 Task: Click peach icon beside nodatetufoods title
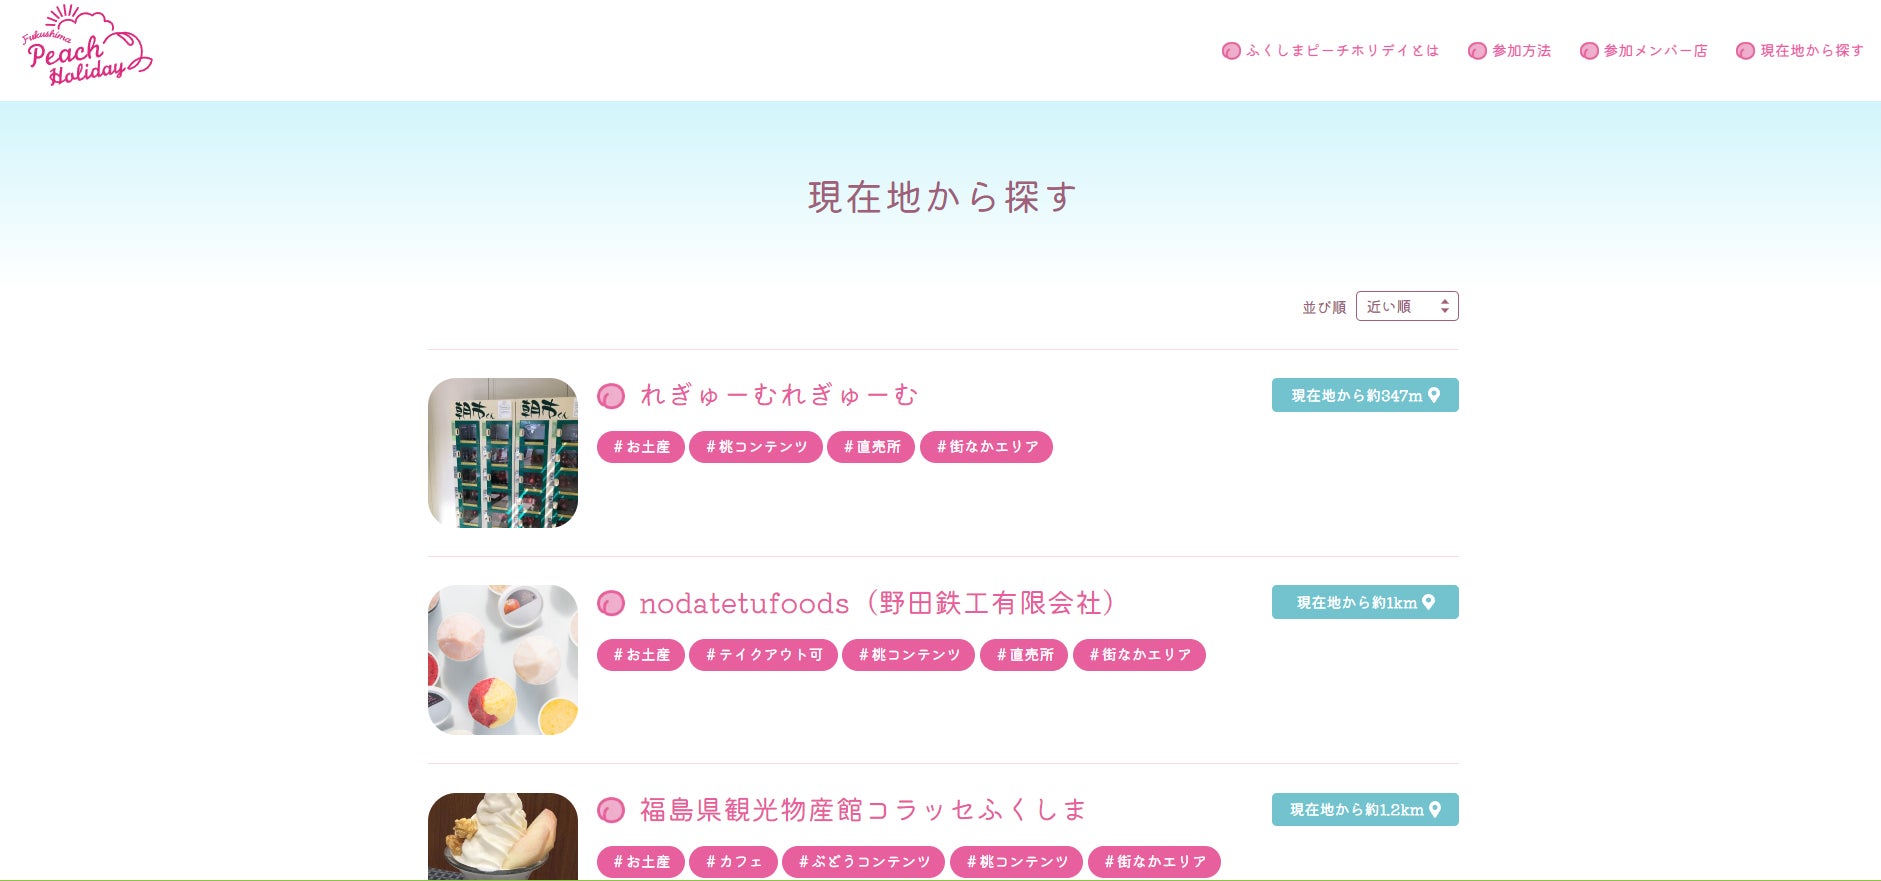[x=611, y=603]
